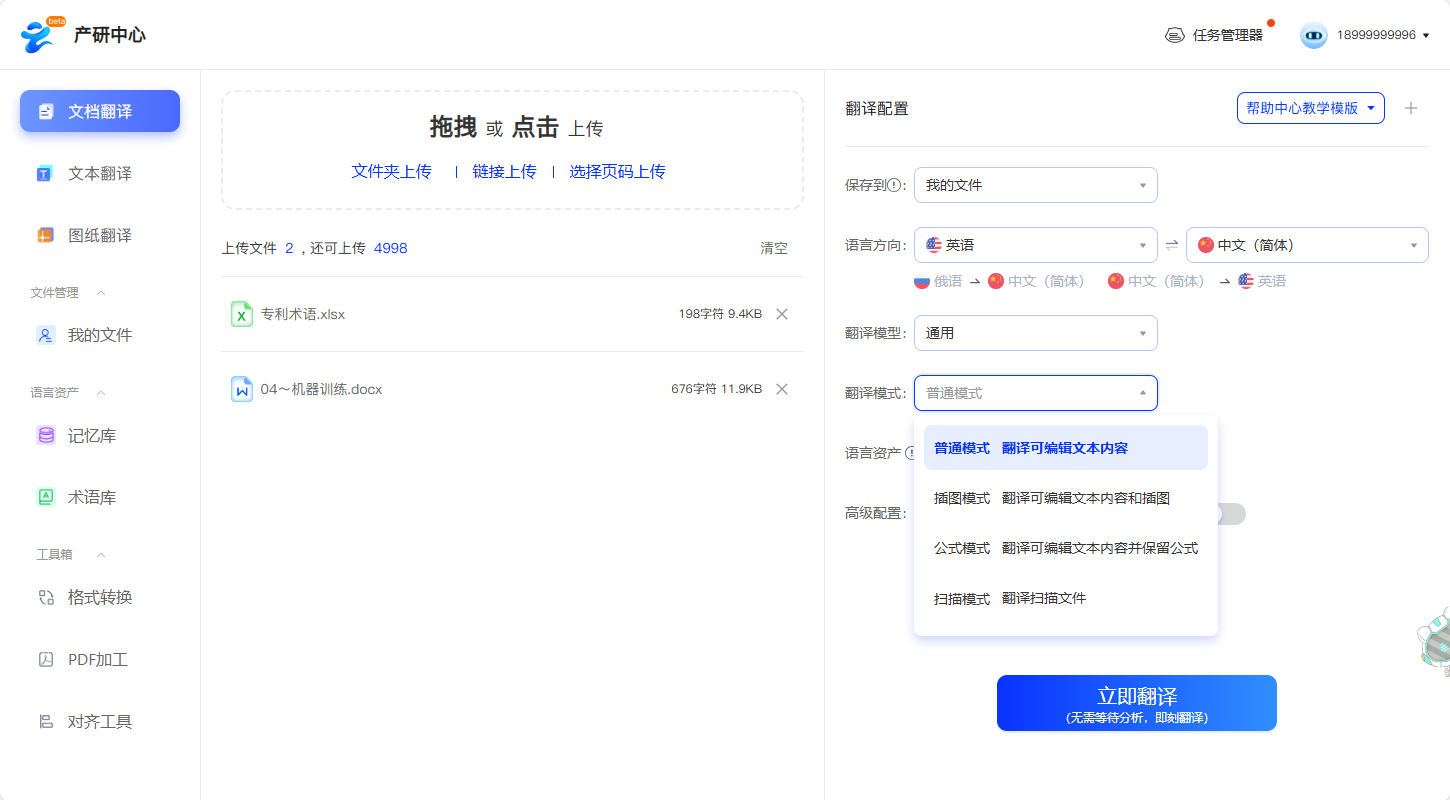Choose 插图模式 in the mode list
Viewport: 1450px width, 800px height.
1066,498
